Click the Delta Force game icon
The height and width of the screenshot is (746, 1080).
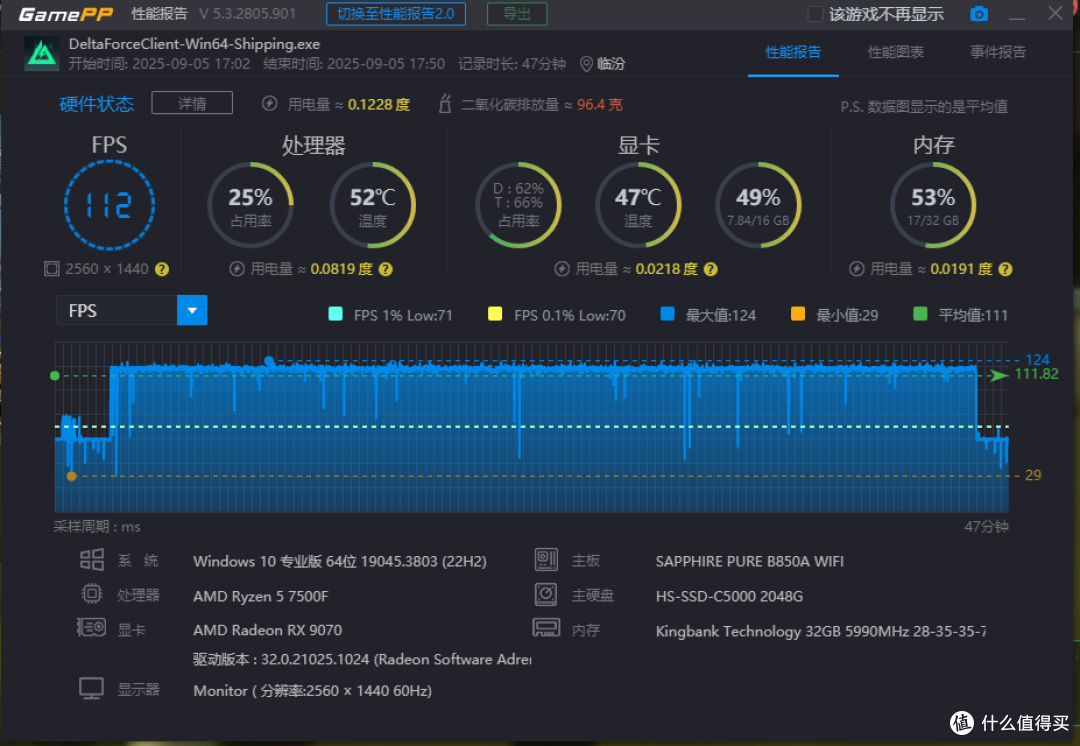[x=42, y=54]
